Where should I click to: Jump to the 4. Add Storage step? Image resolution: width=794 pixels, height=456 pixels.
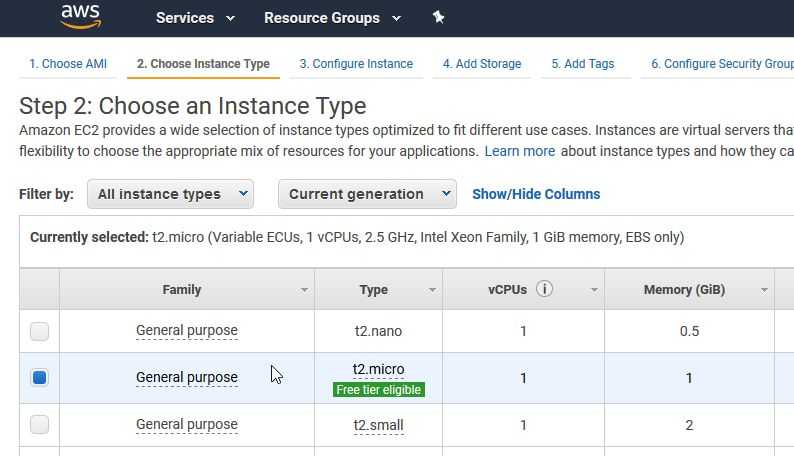[482, 64]
